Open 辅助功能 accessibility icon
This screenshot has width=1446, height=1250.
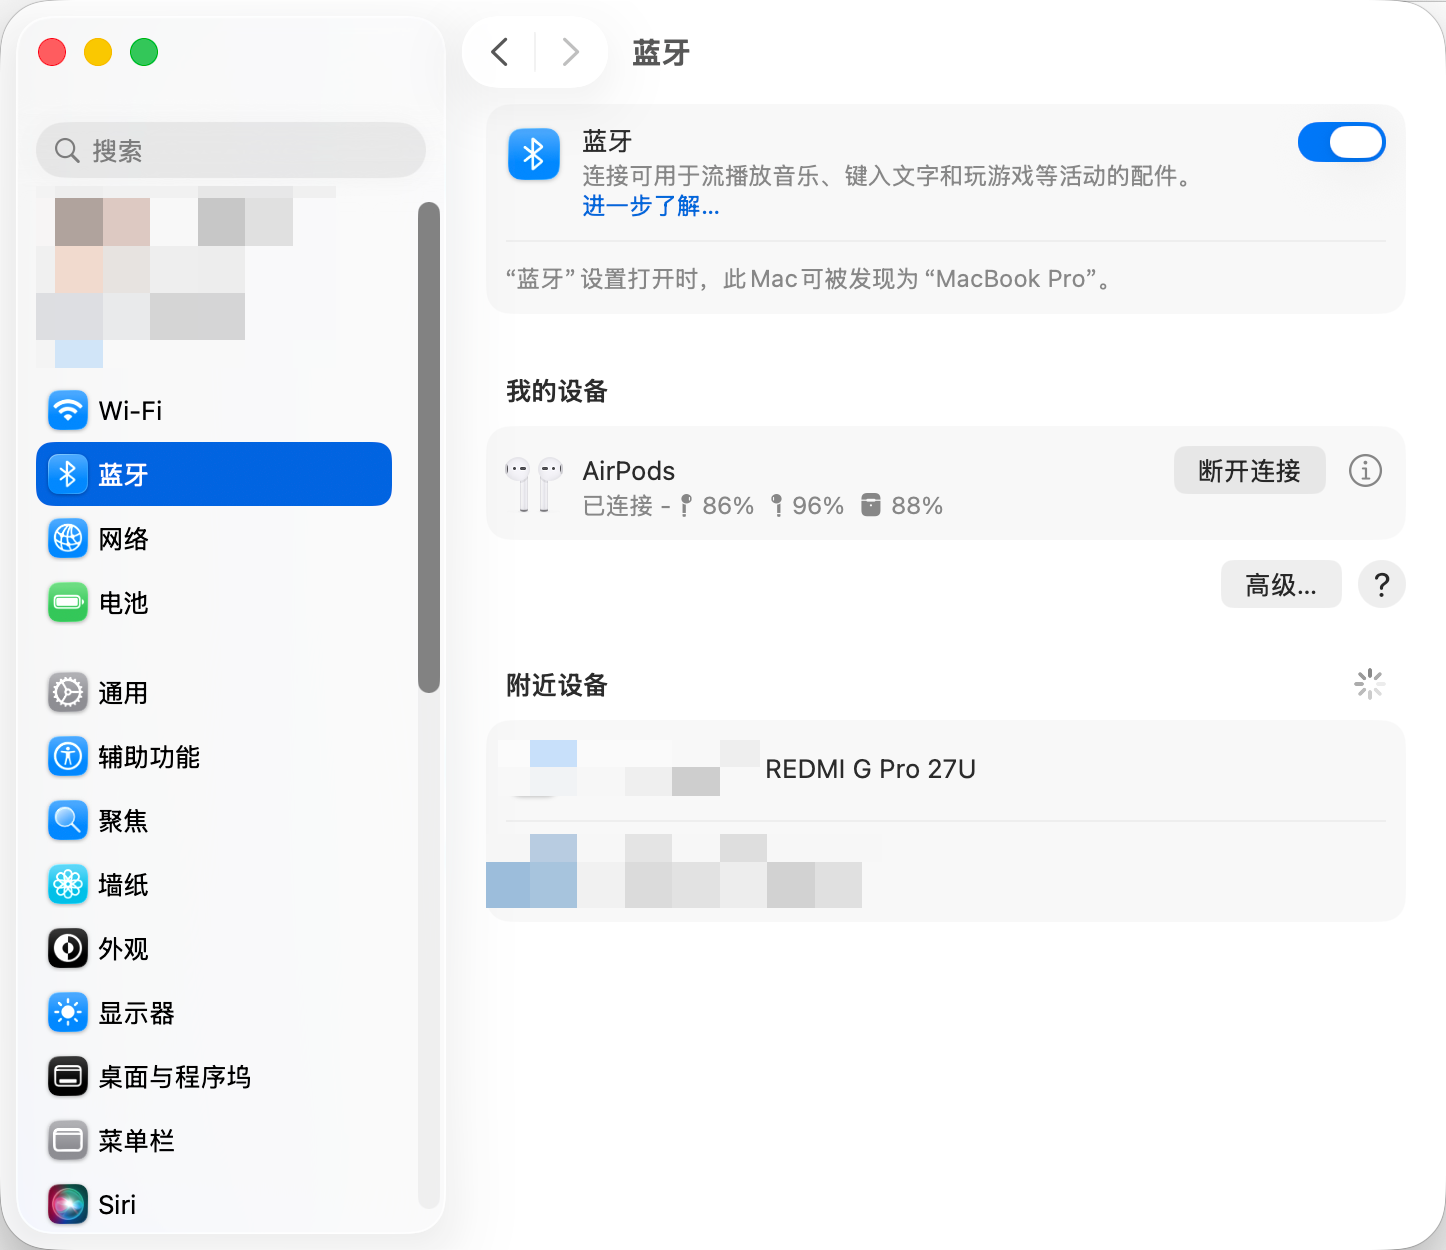[x=68, y=756]
